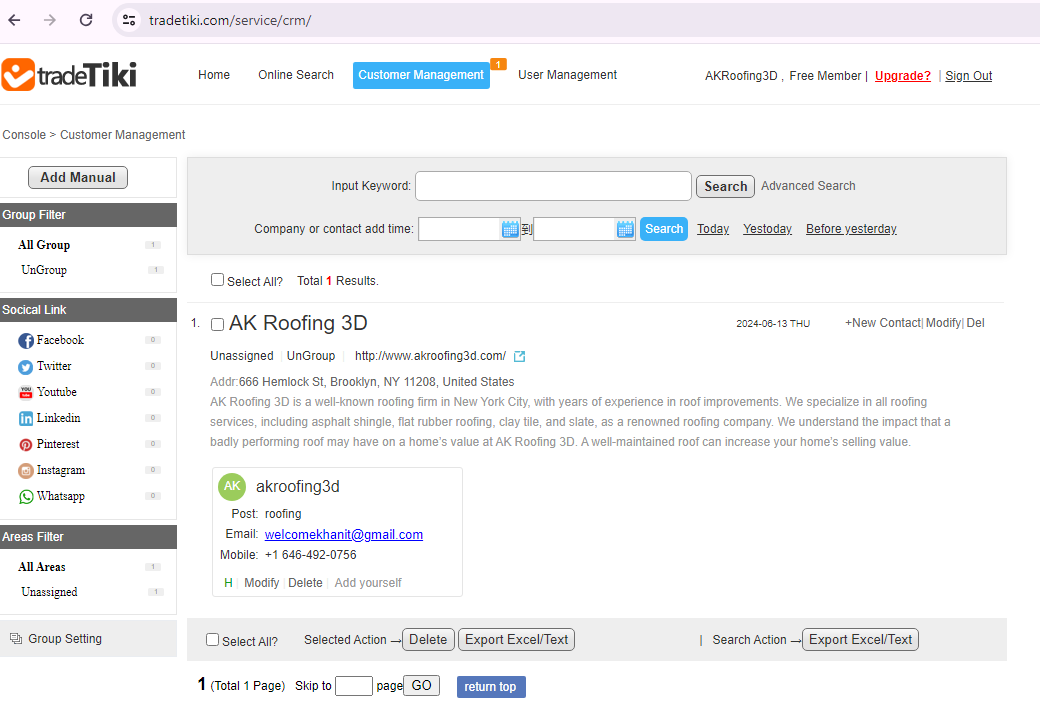
Task: Click Customer Management in the breadcrumb
Action: click(123, 135)
